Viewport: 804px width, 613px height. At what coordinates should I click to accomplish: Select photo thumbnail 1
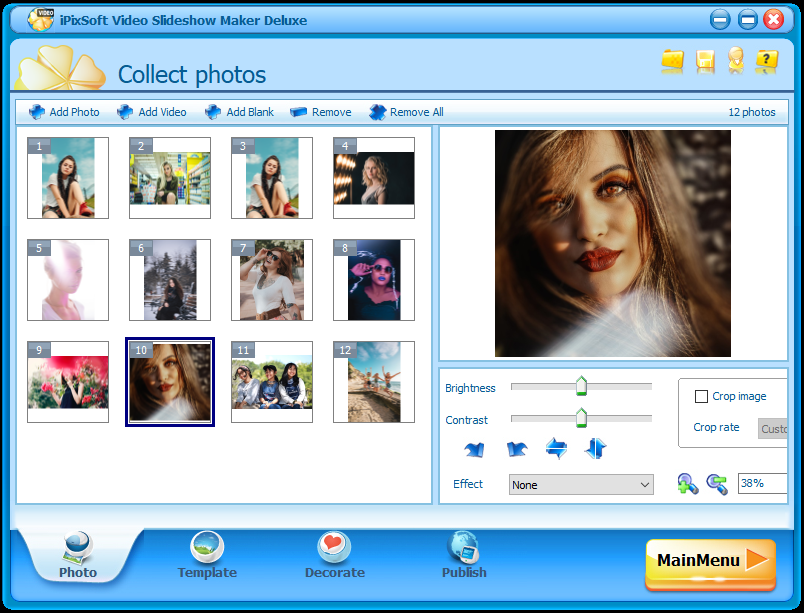coord(68,178)
